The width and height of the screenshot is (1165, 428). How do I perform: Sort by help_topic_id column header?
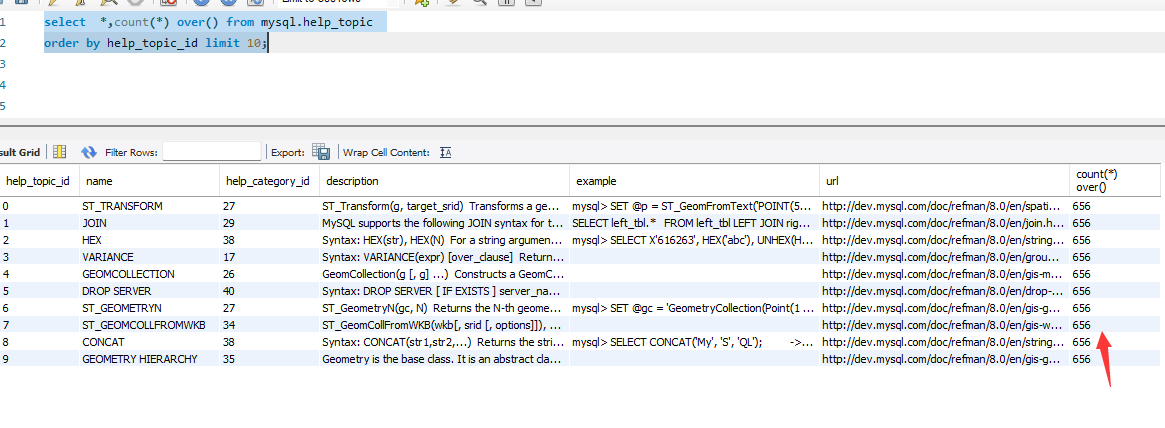[x=38, y=181]
